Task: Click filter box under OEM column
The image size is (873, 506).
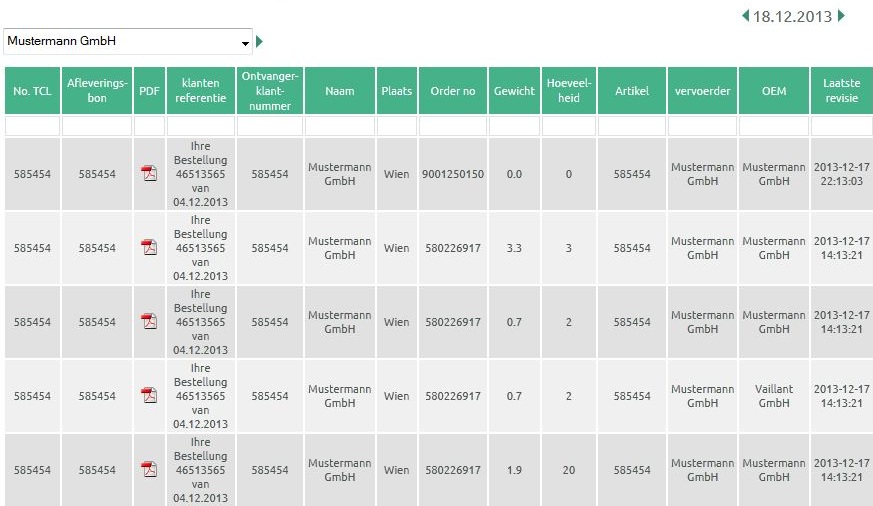Action: (773, 127)
